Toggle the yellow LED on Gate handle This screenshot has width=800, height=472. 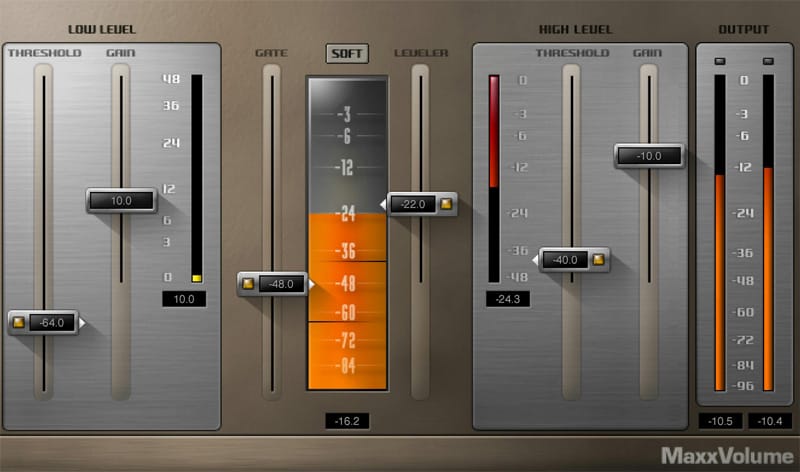tap(248, 284)
